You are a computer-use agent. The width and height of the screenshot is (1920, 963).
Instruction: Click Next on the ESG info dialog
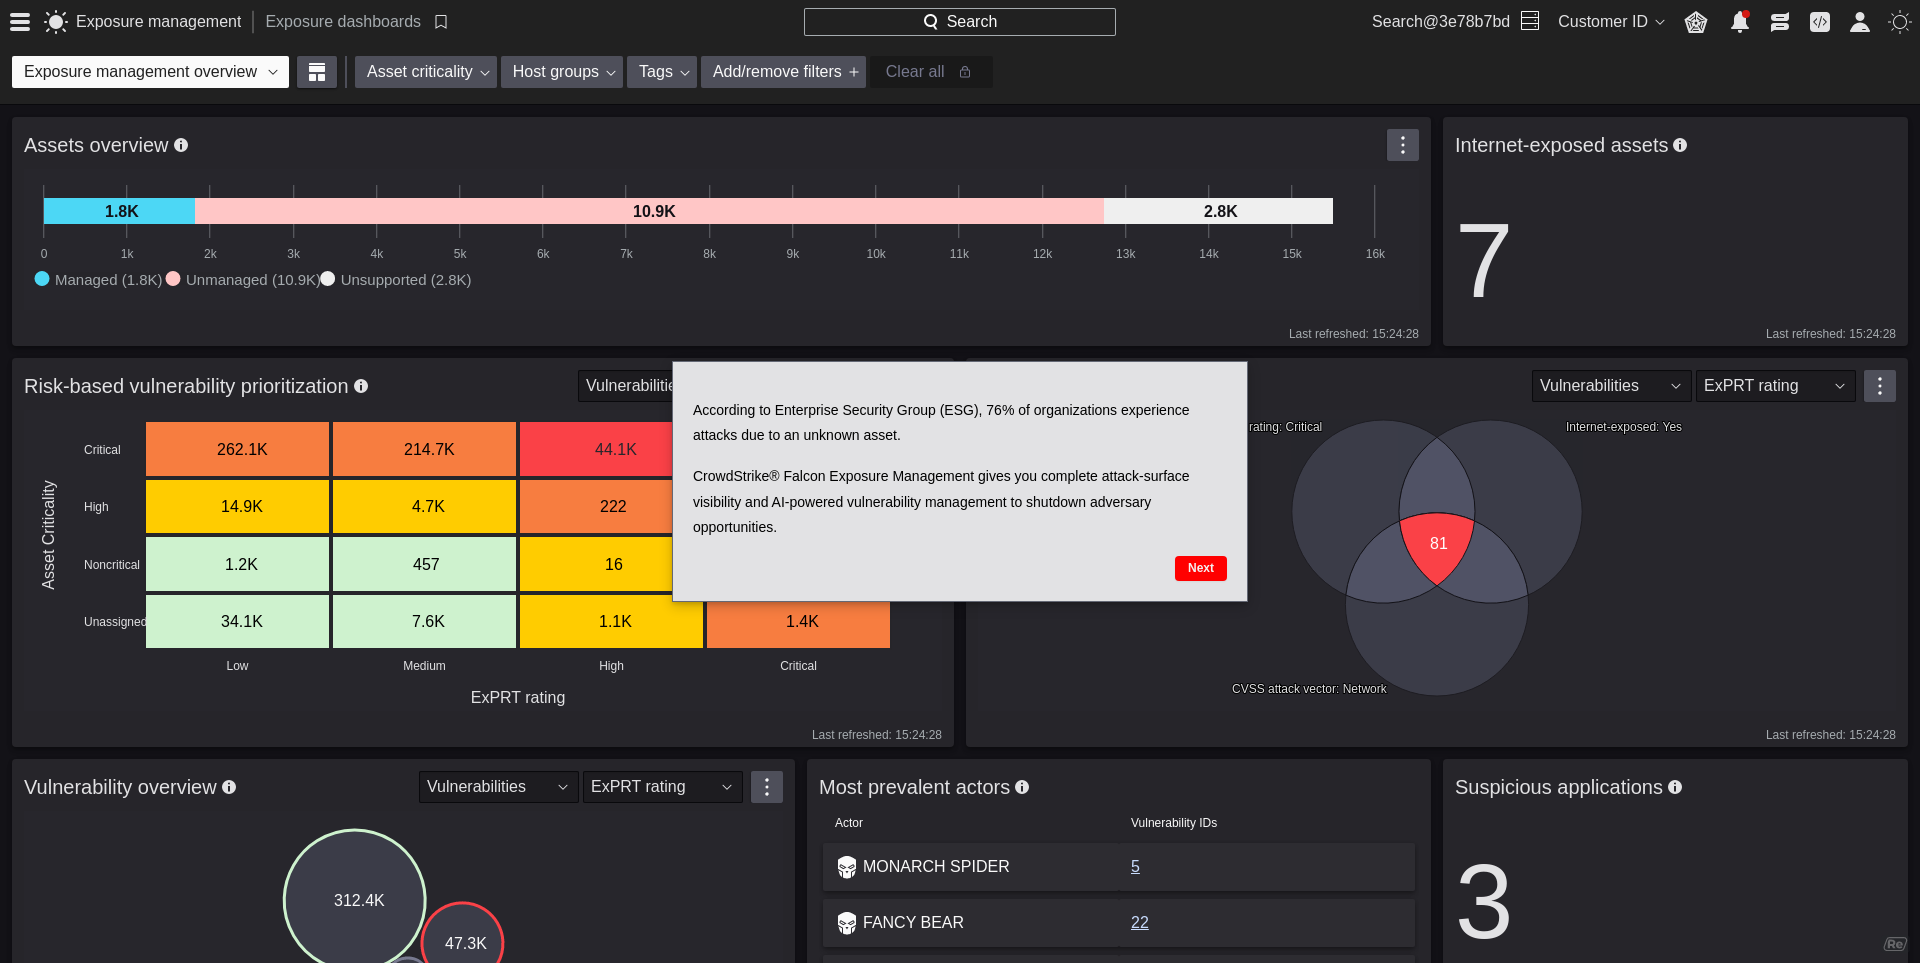pos(1200,568)
